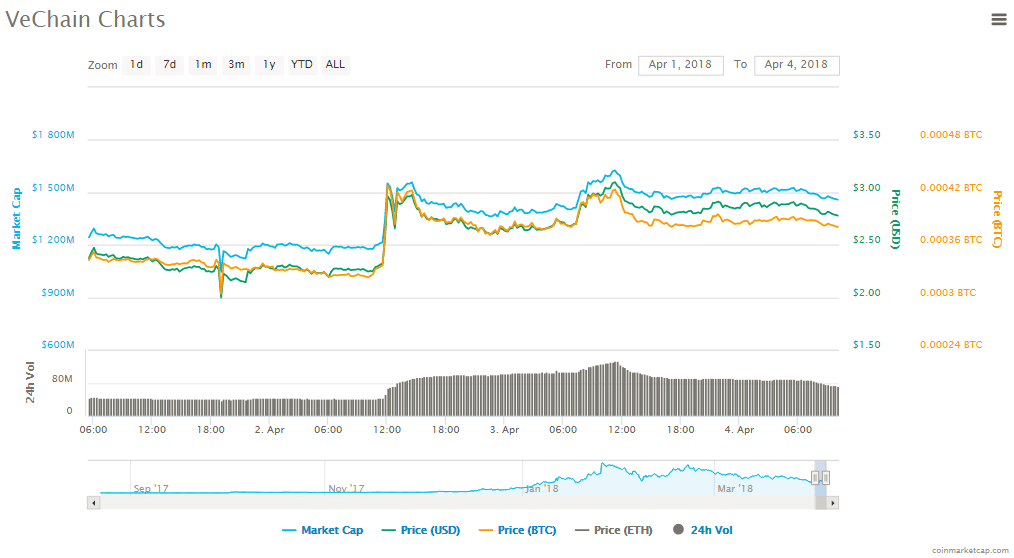Click the Price (BTC) vertical axis title

coord(997,219)
